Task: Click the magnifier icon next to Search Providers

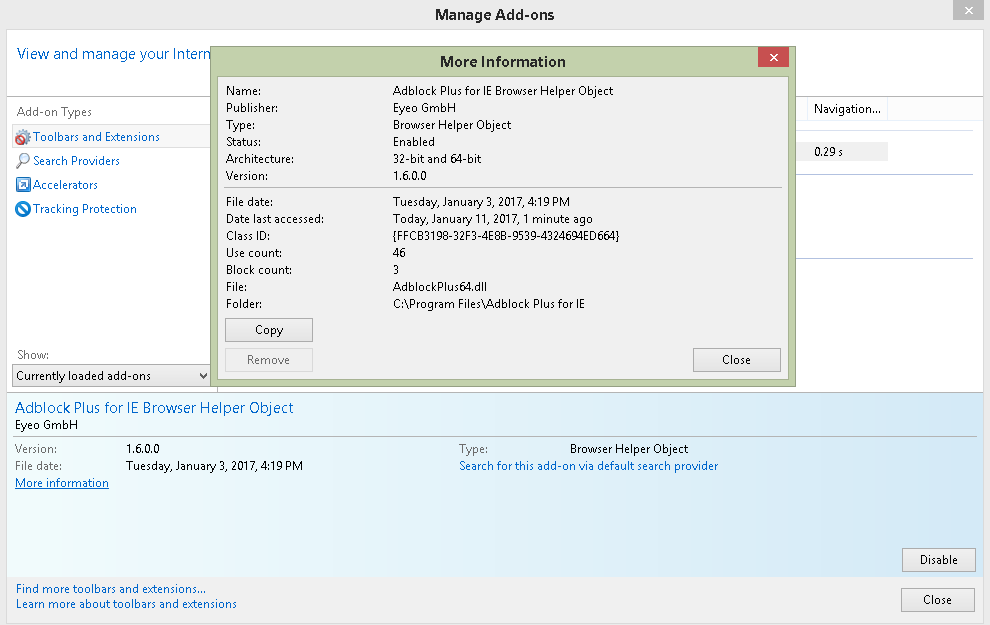Action: pyautogui.click(x=21, y=160)
